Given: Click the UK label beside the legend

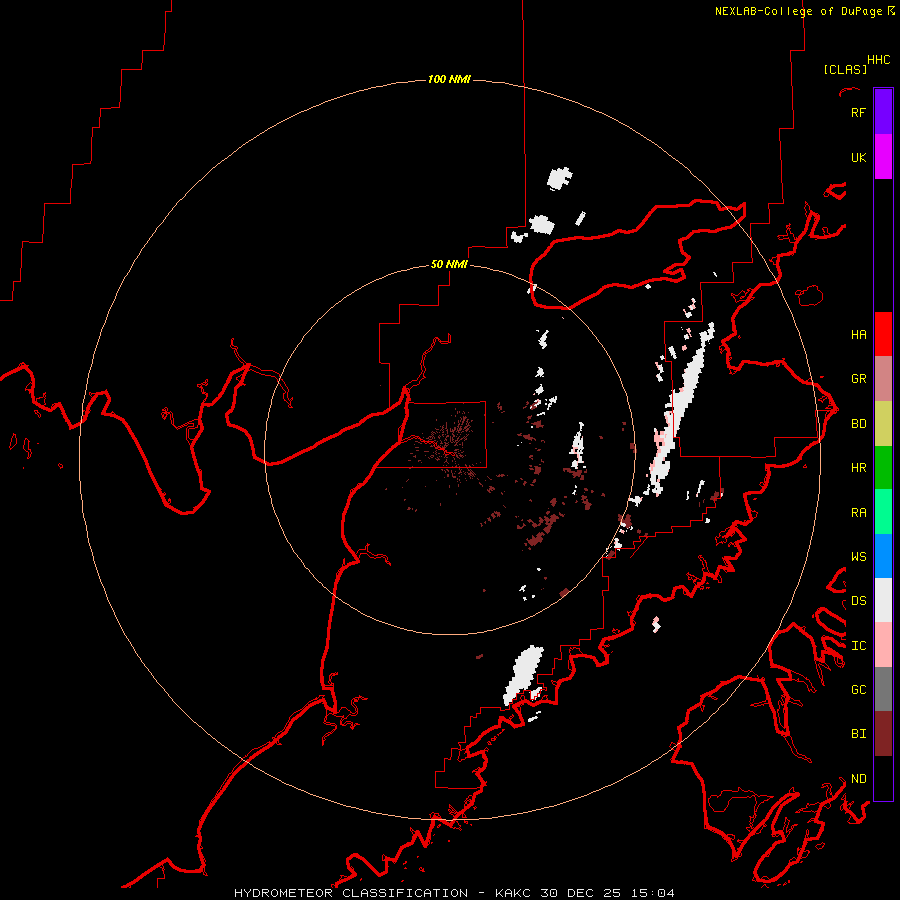Looking at the screenshot, I should tap(858, 157).
